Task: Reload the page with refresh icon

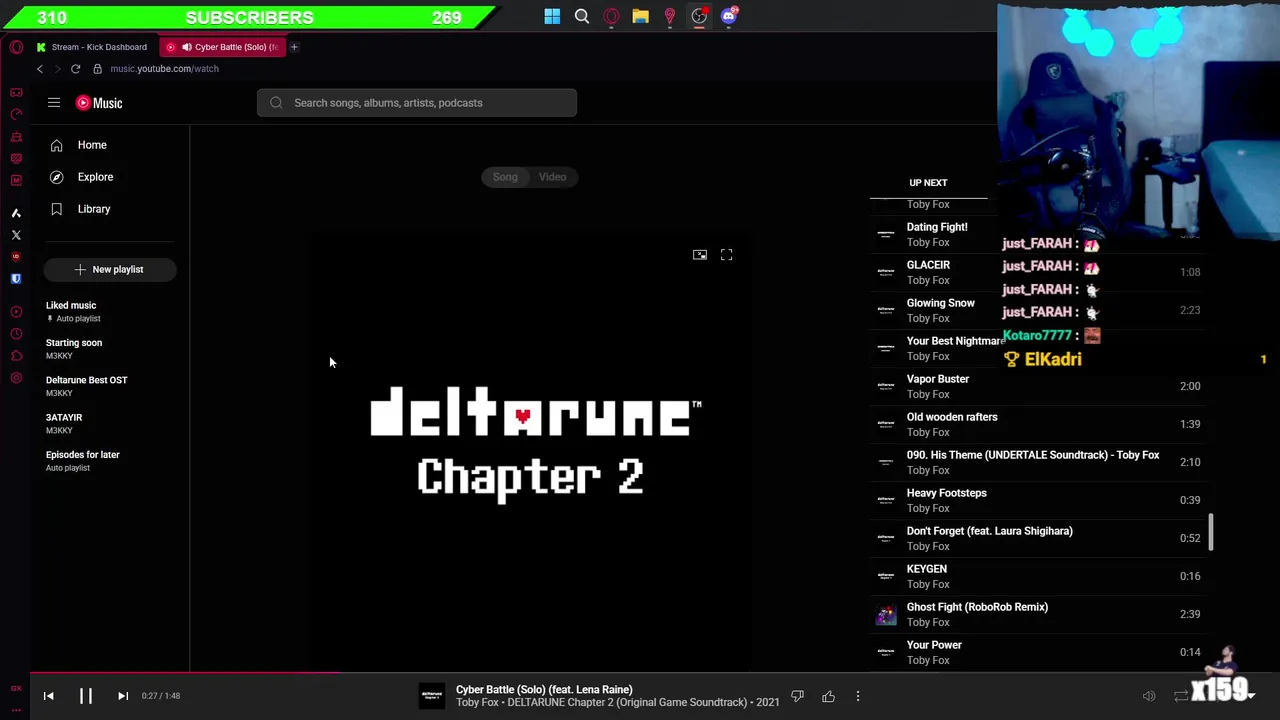Action: point(75,69)
